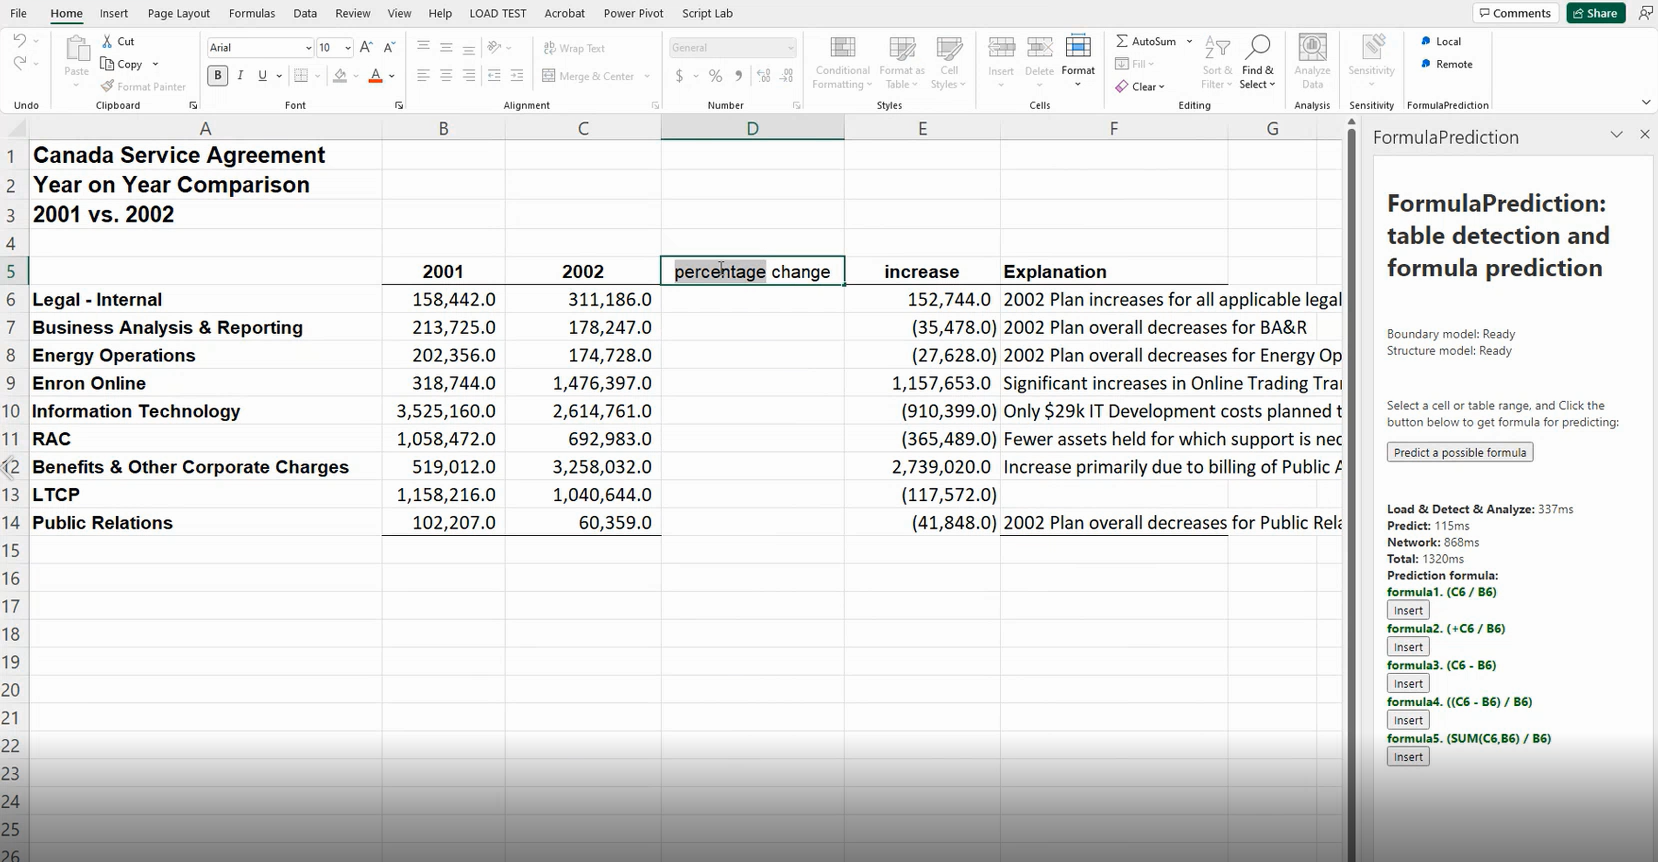1658x862 pixels.
Task: Switch to the Insert ribbon tab
Action: pyautogui.click(x=114, y=13)
